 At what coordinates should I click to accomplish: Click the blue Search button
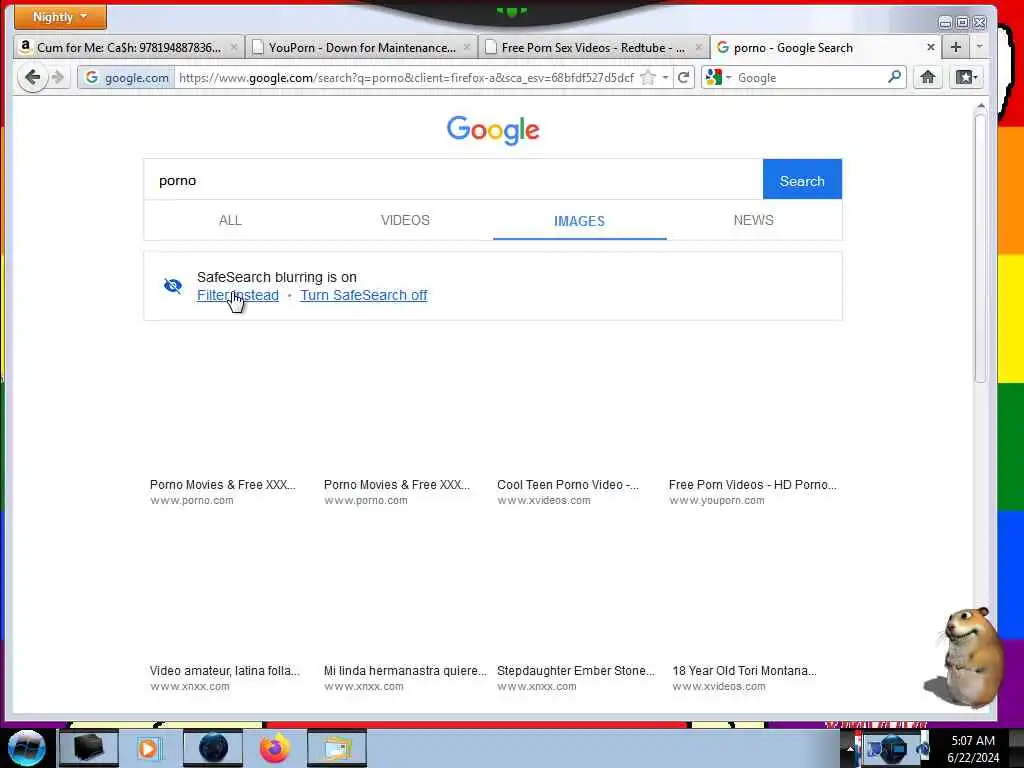click(802, 180)
